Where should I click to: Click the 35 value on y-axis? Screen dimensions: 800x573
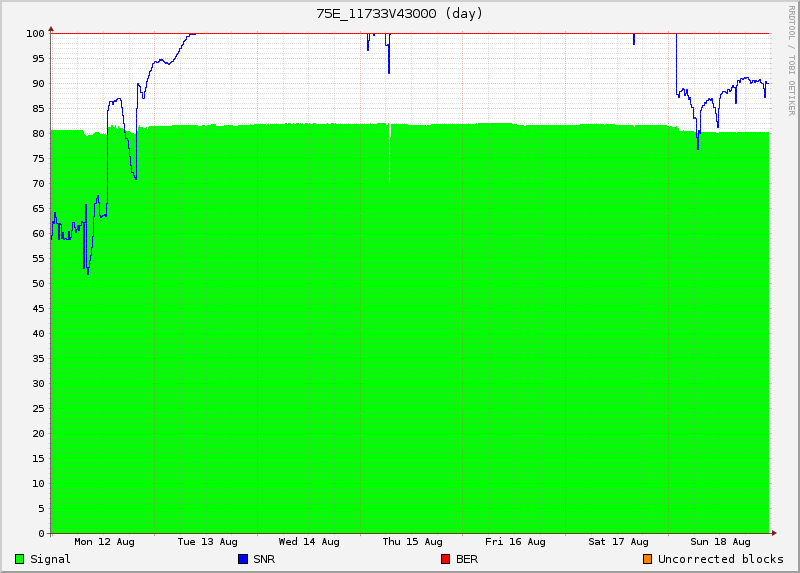38,359
